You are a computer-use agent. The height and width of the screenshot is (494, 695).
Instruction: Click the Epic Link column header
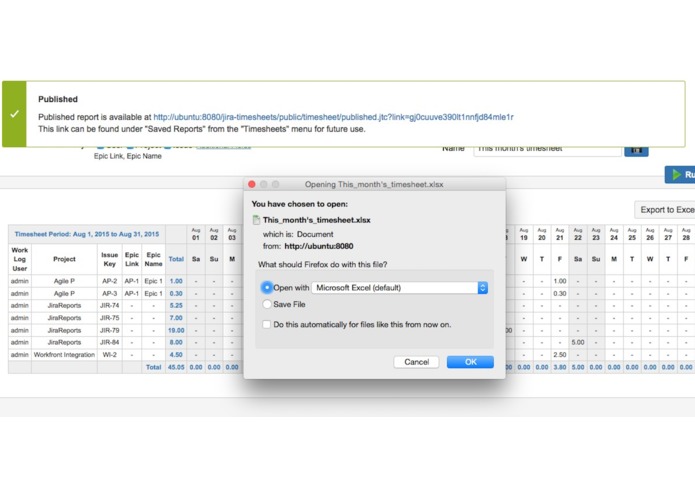click(132, 259)
